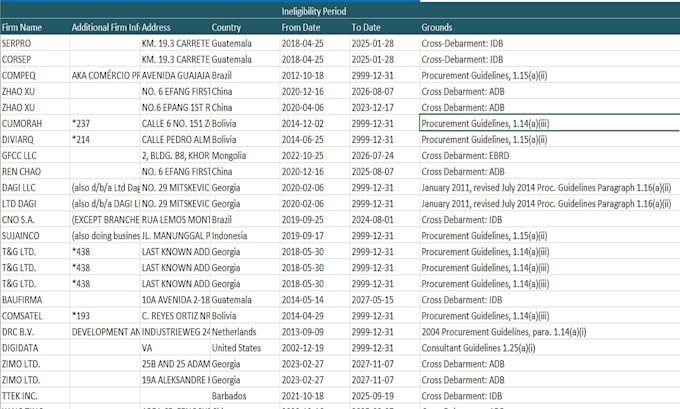680x409 pixels.
Task: Click NO.6 EPANG 1ST address cell
Action: pos(175,108)
